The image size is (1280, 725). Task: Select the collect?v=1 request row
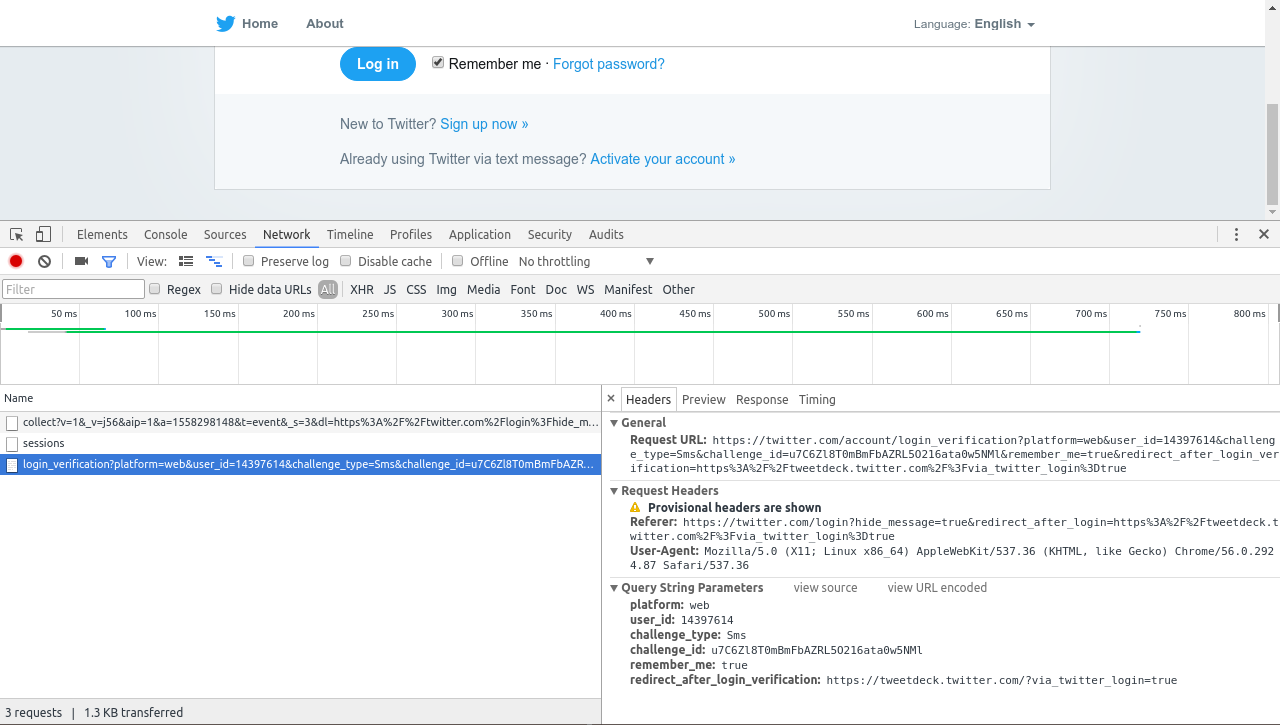click(300, 423)
